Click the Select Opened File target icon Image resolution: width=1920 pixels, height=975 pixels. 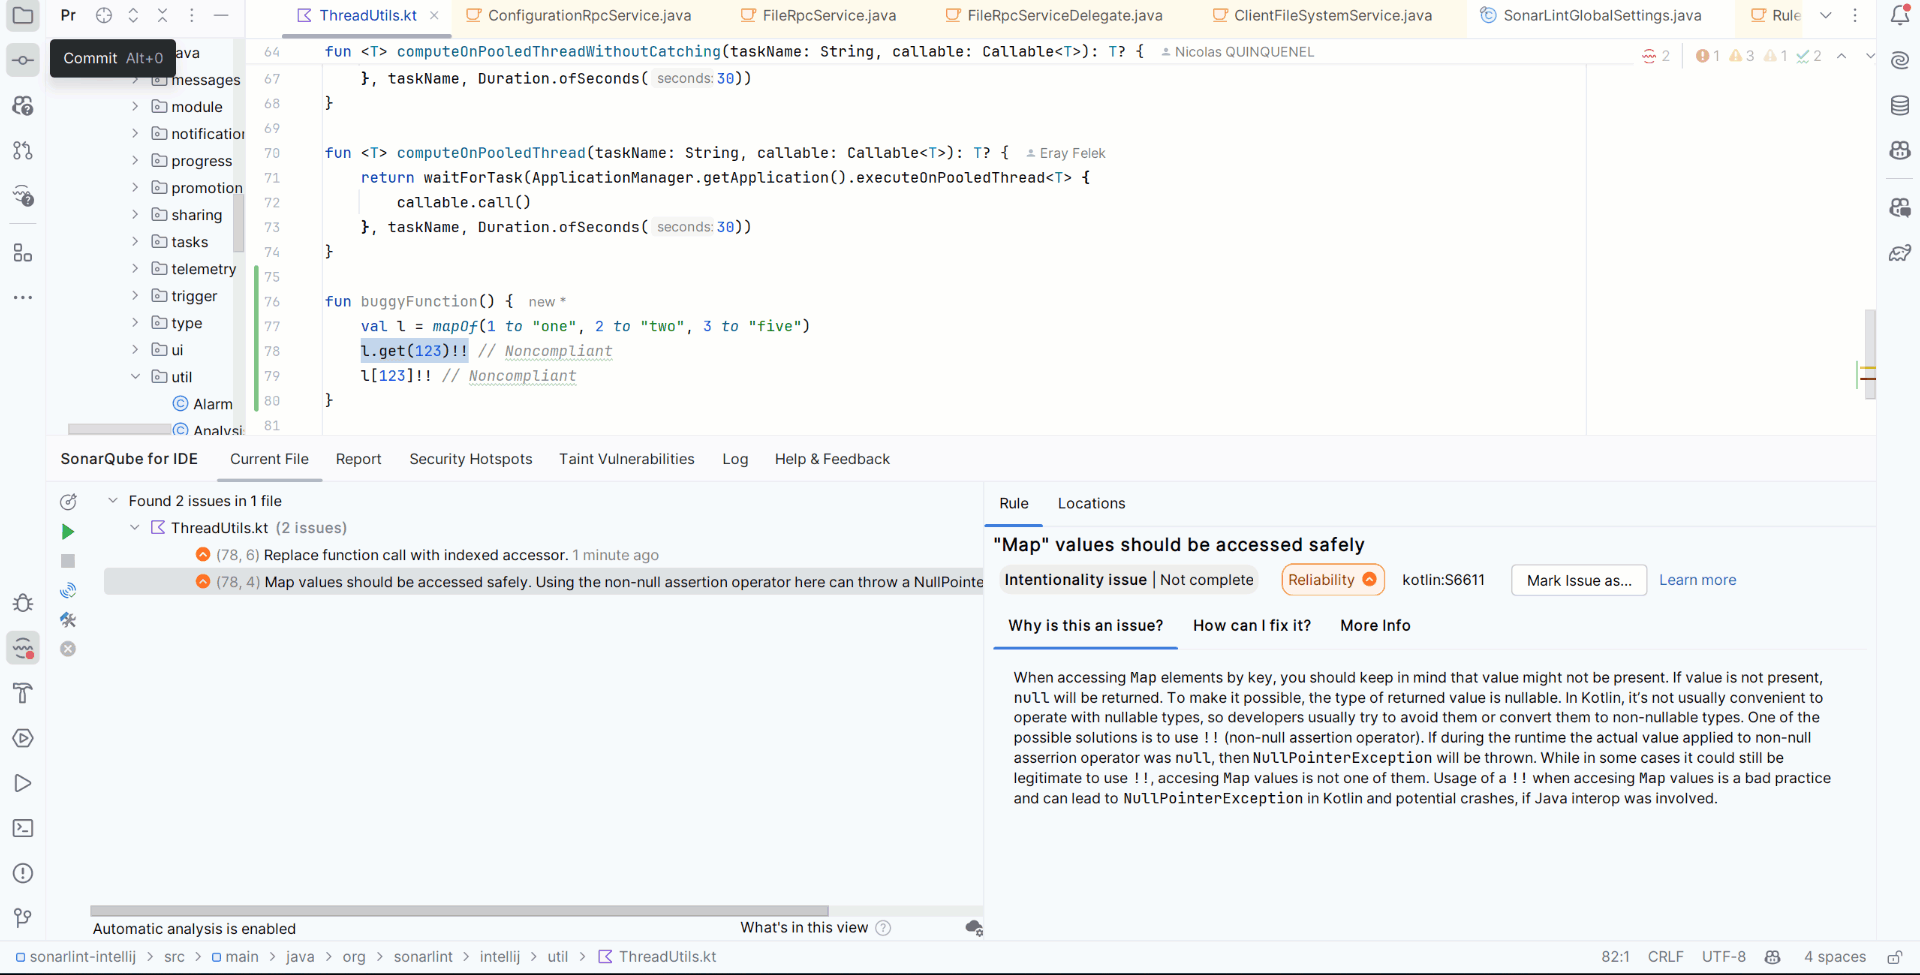(x=104, y=15)
